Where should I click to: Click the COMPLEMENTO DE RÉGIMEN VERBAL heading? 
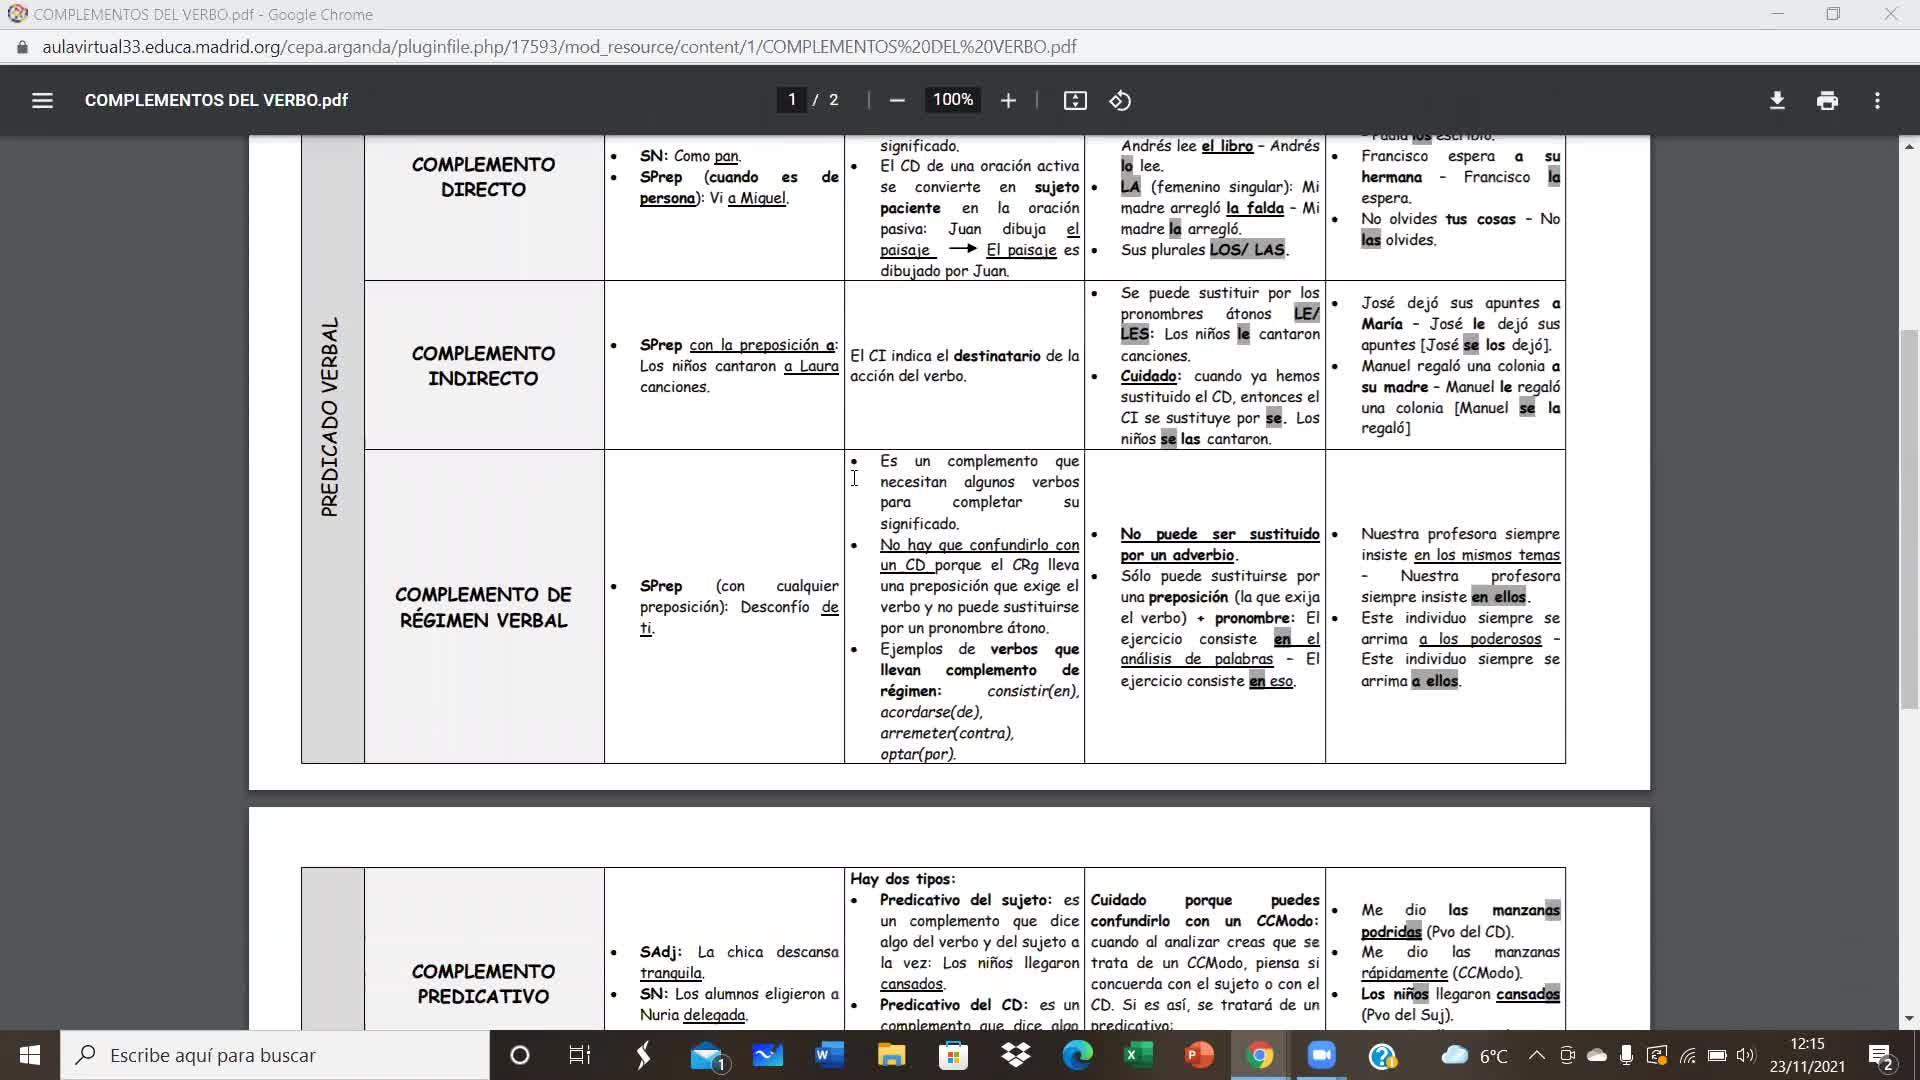tap(483, 607)
